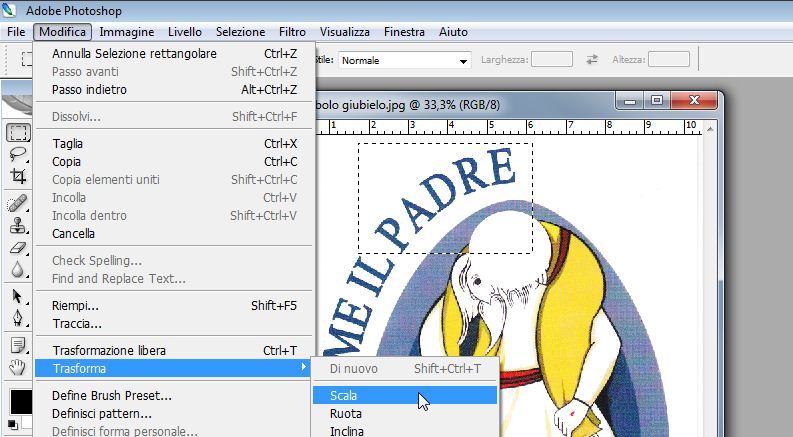The image size is (793, 437).
Task: Click the greyed Check Spelling... entry
Action: click(x=174, y=260)
